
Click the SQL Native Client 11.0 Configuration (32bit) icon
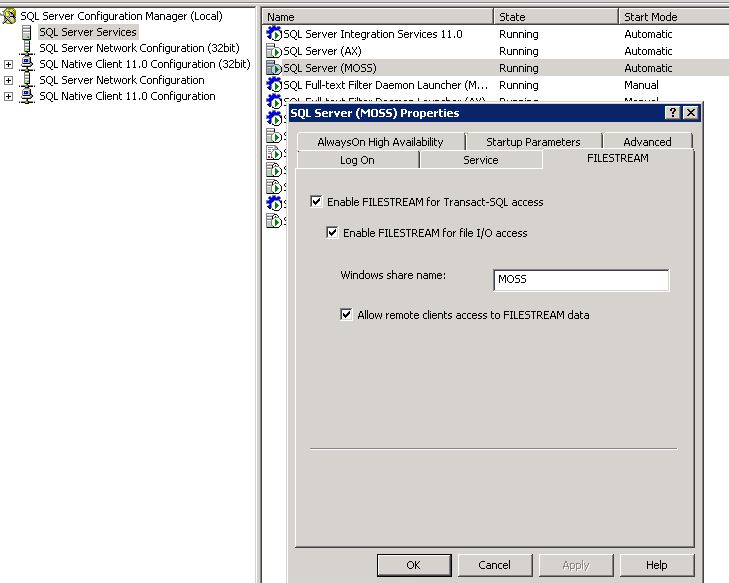(27, 64)
